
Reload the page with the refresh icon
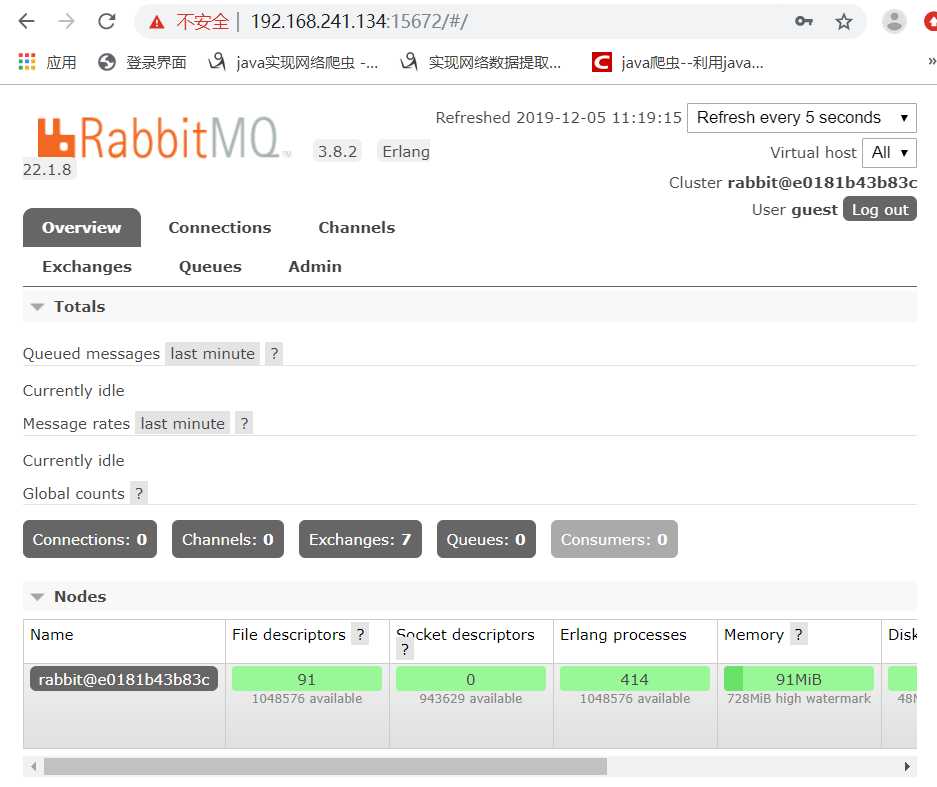tap(106, 22)
